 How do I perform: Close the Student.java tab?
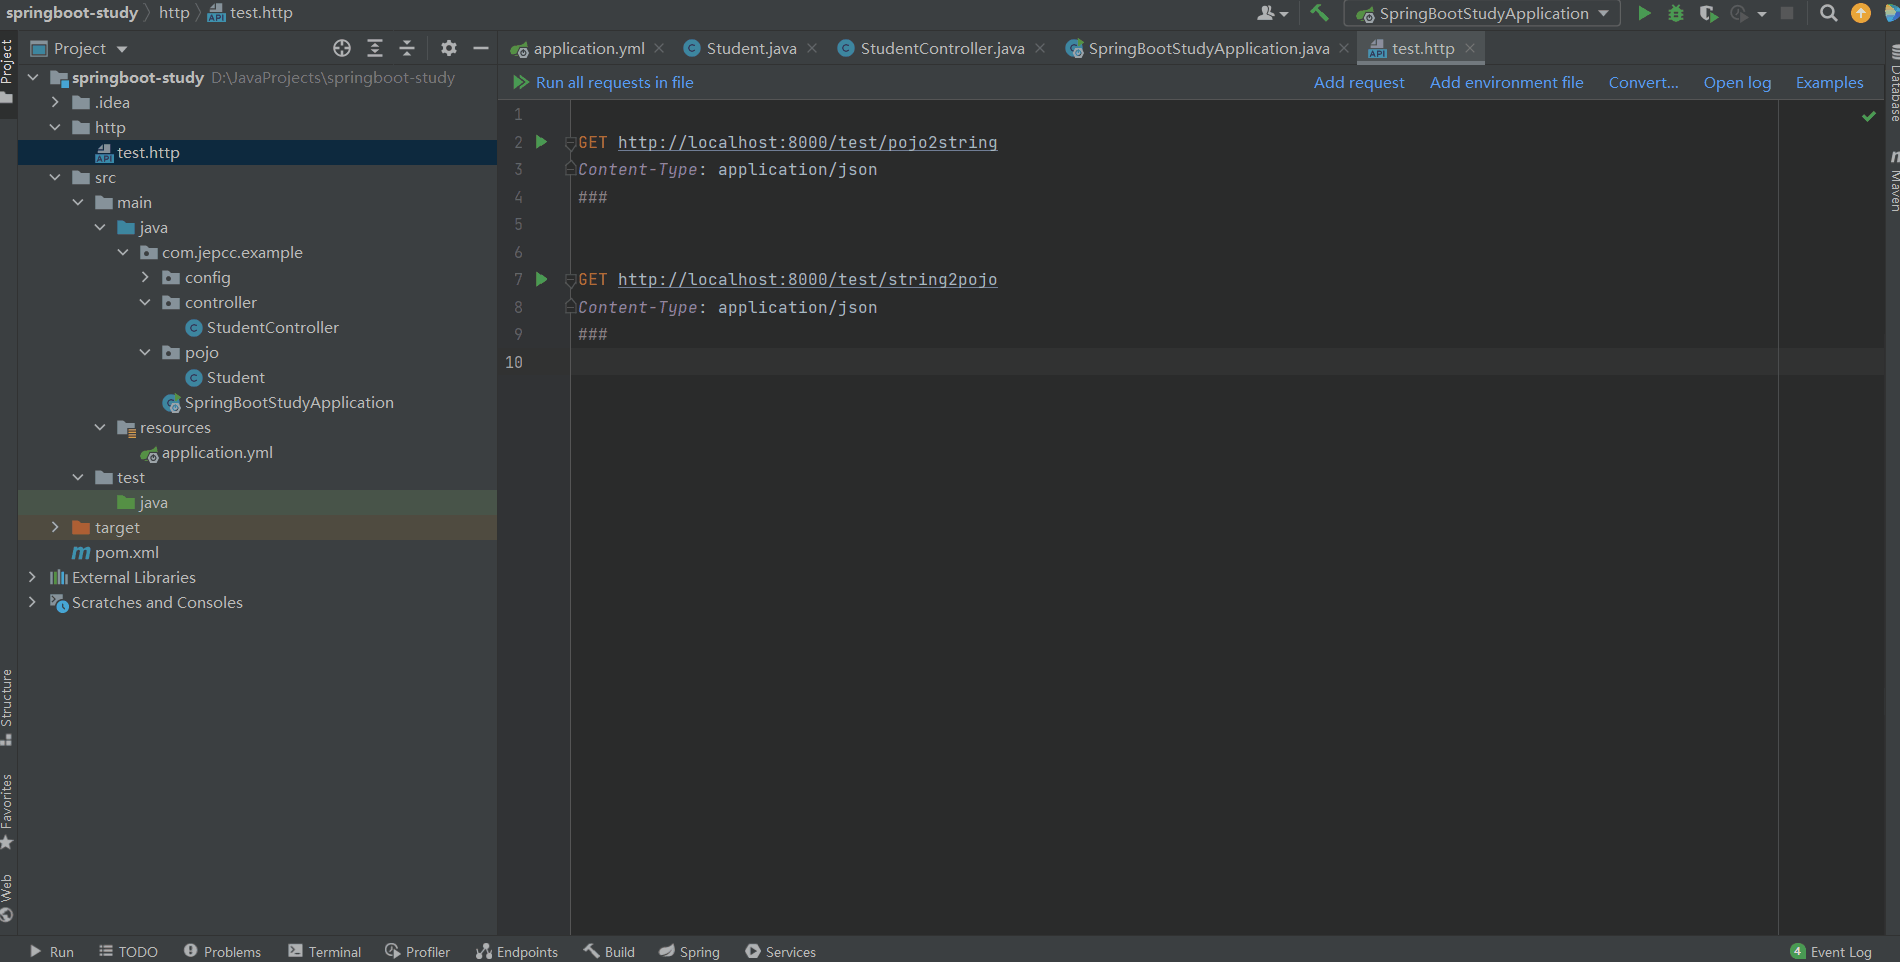pos(812,48)
